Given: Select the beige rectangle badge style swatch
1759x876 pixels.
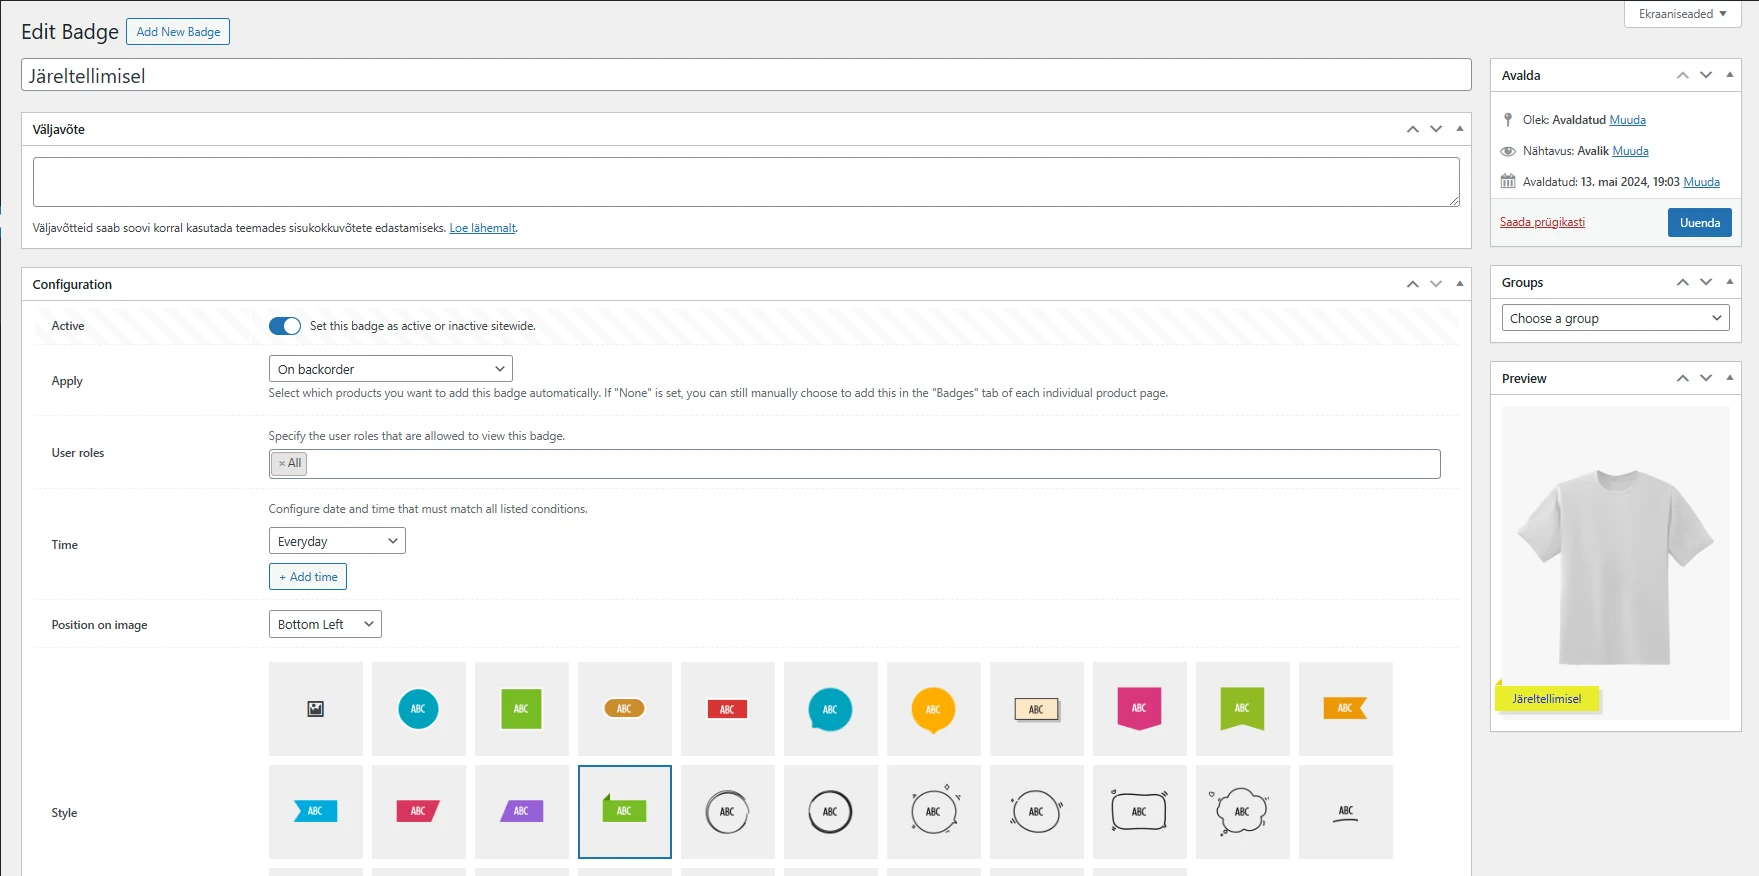Looking at the screenshot, I should point(1036,709).
